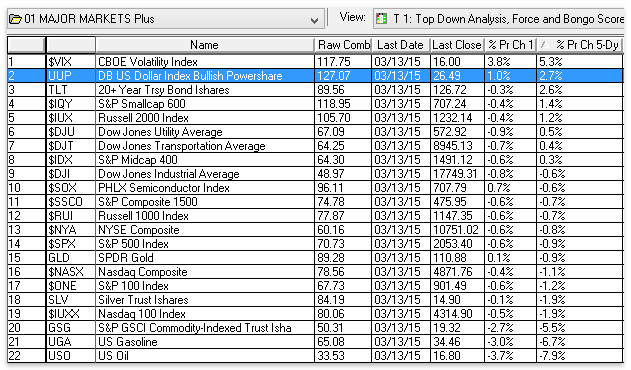This screenshot has height=370, width=631.
Task: Click Silver Trust Ishares name
Action: point(143,300)
